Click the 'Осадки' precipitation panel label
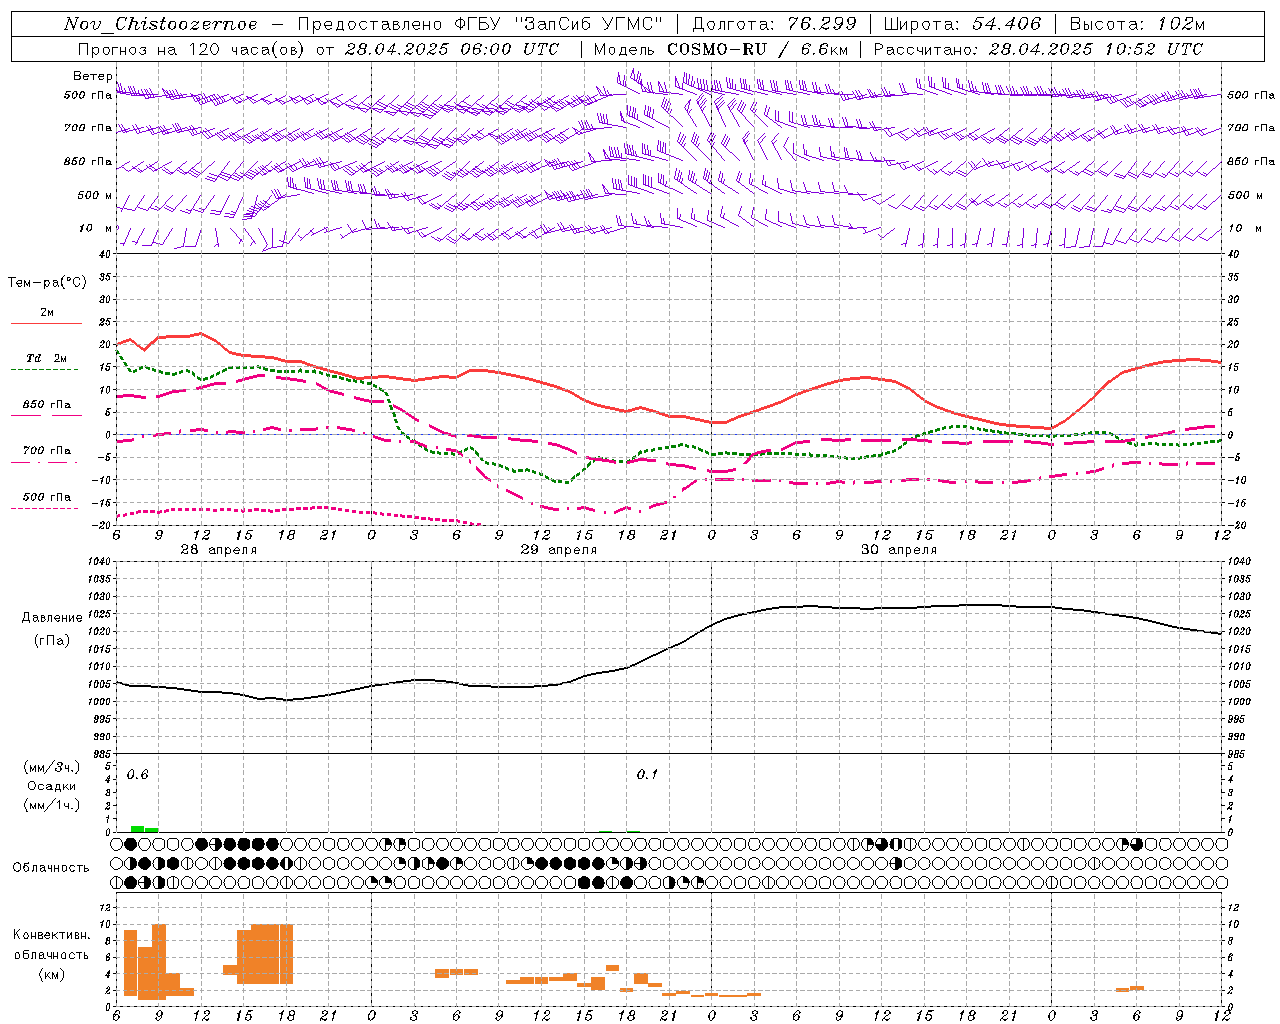Viewport: 1280px width, 1024px height. [51, 786]
